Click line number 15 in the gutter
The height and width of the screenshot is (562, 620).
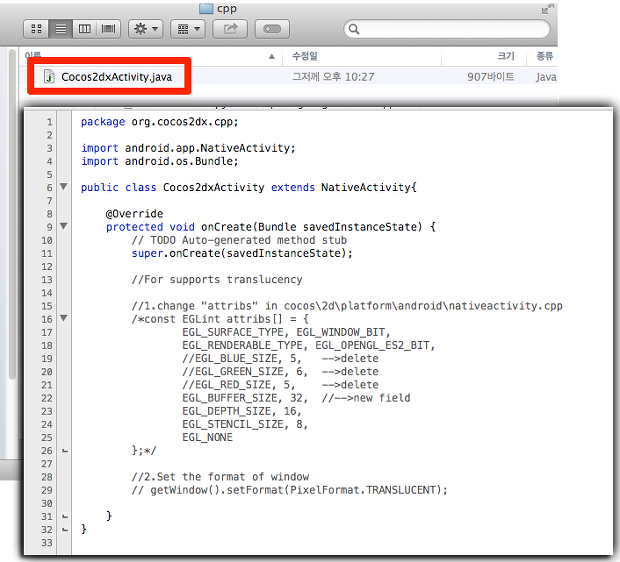47,306
